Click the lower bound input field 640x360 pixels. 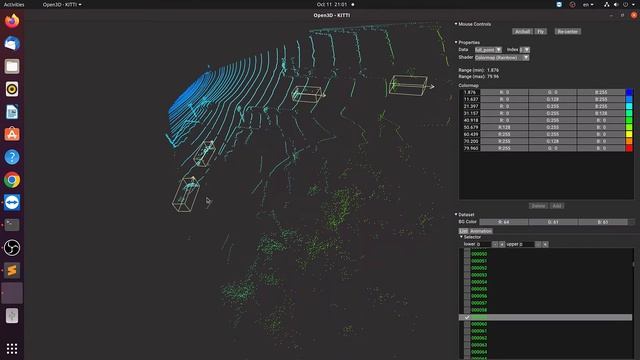coord(483,244)
